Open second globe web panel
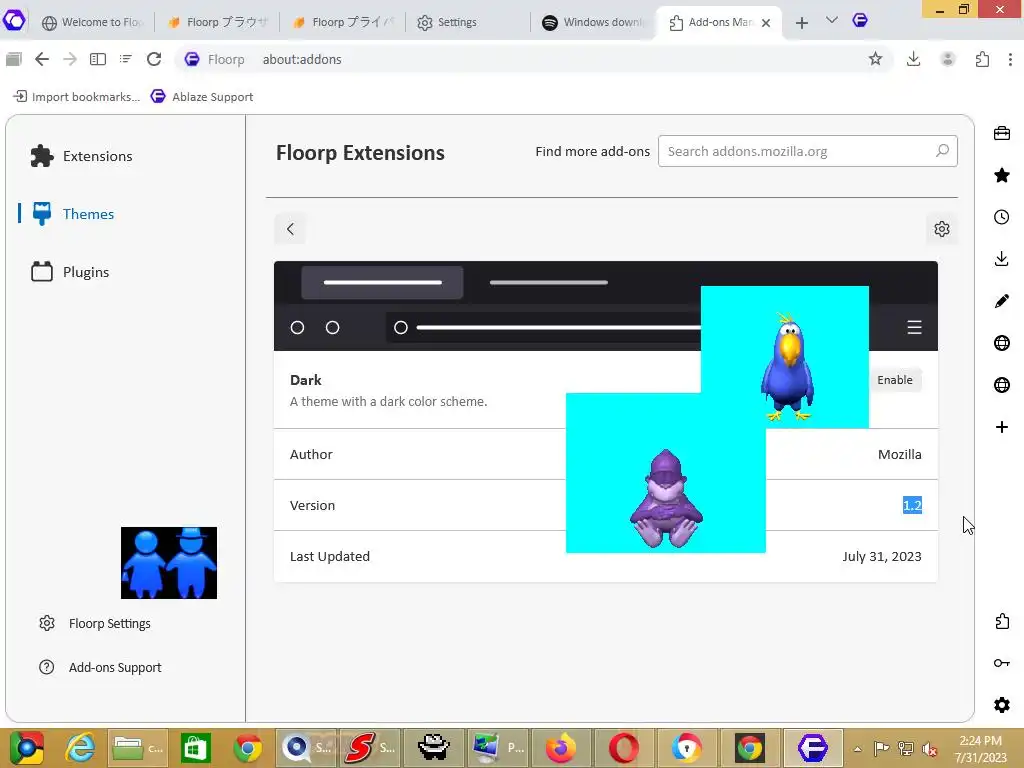This screenshot has height=768, width=1024. click(x=1002, y=385)
